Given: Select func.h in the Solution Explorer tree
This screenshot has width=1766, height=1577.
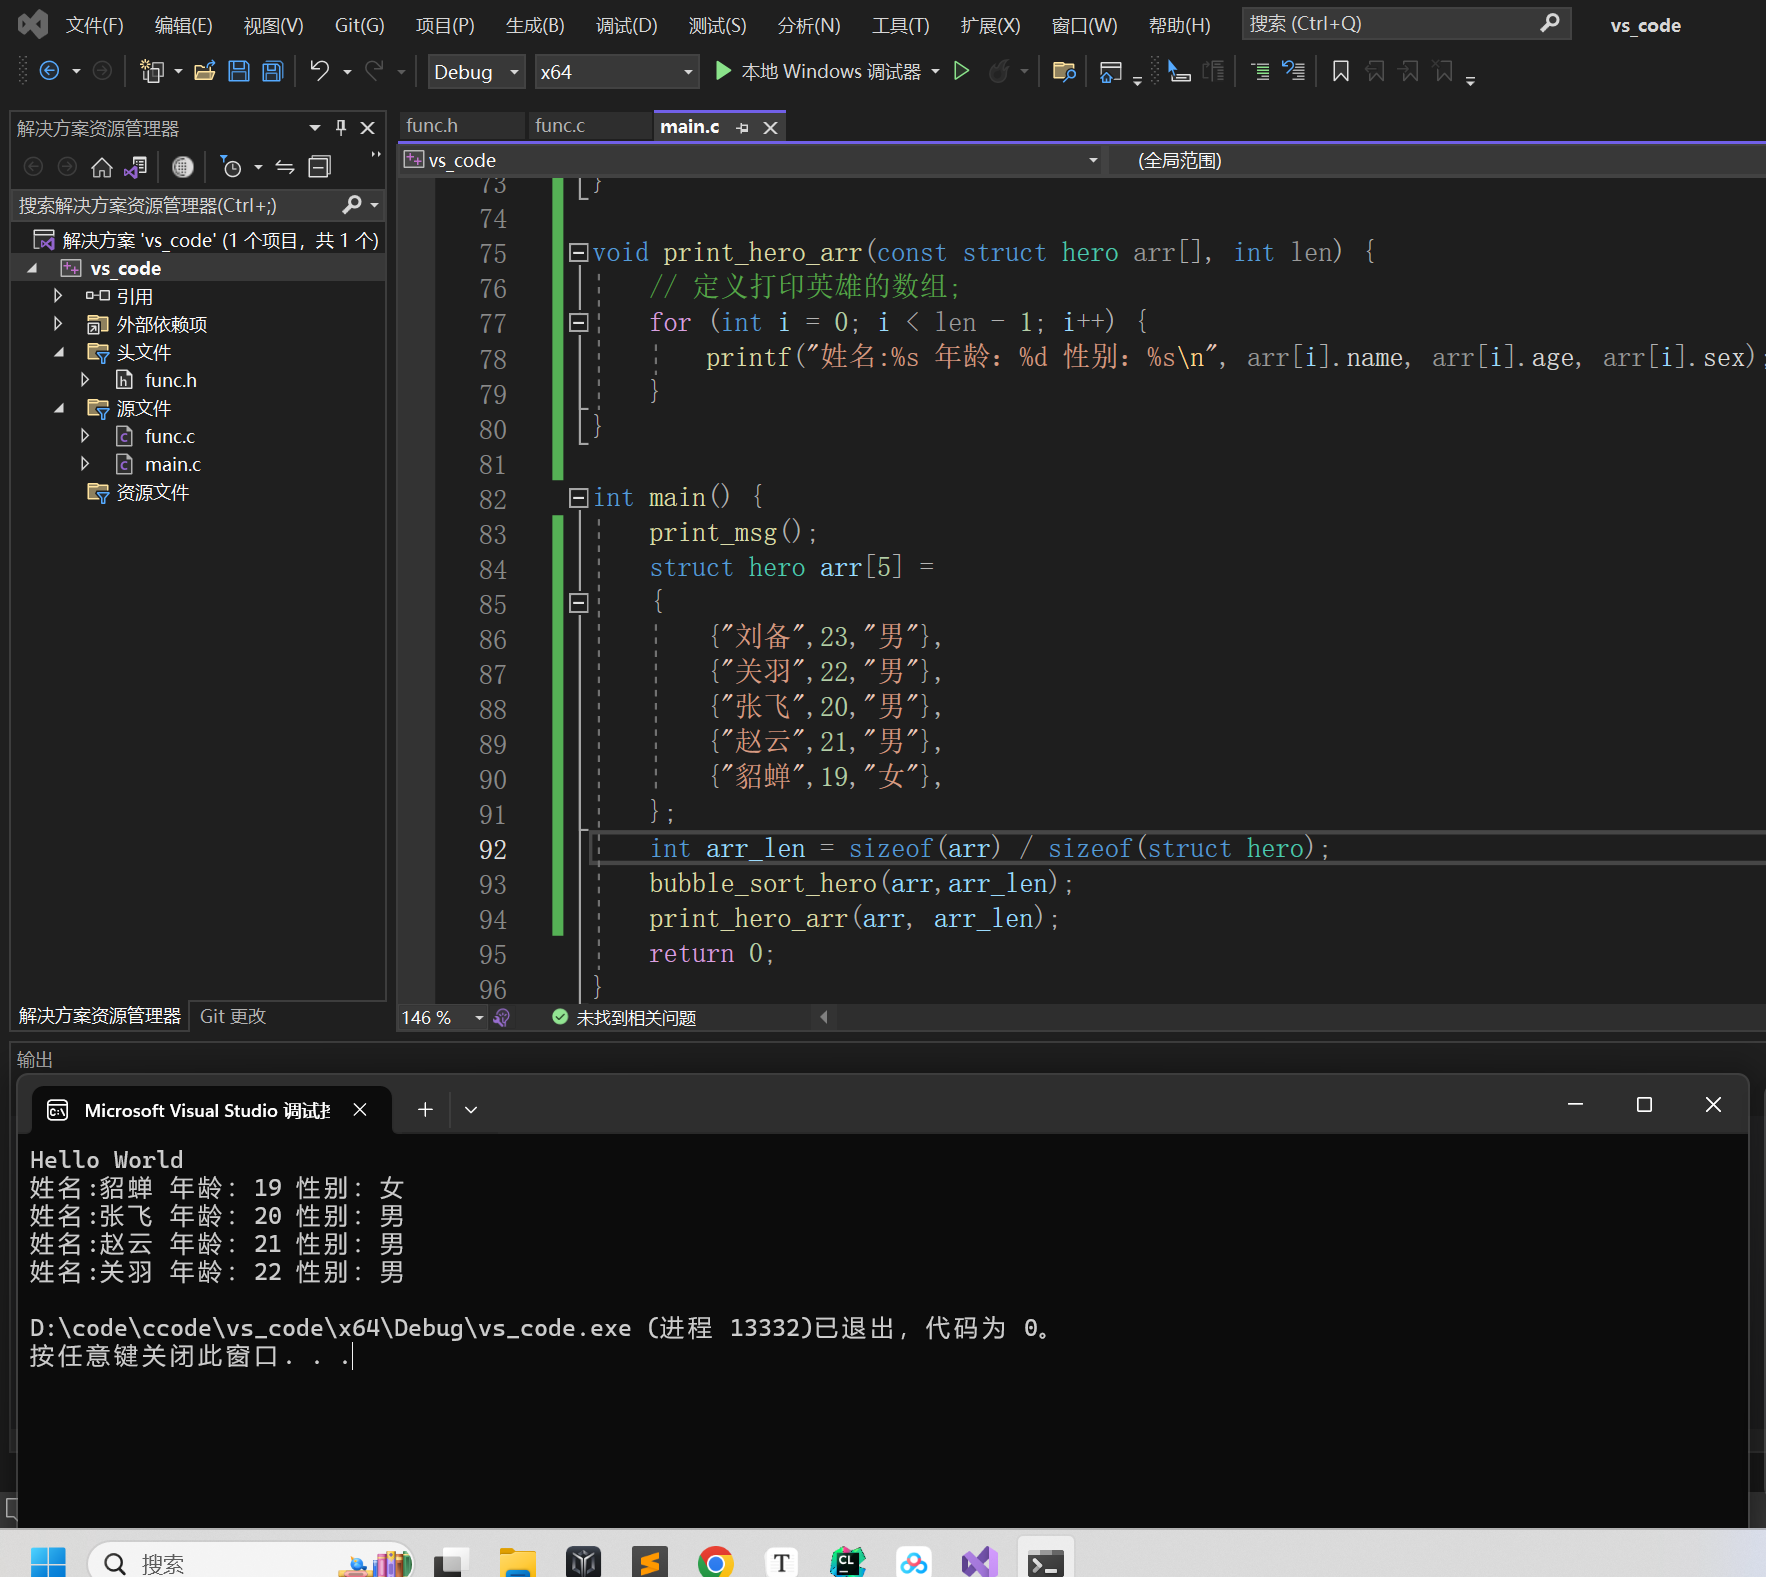Looking at the screenshot, I should click(x=170, y=380).
